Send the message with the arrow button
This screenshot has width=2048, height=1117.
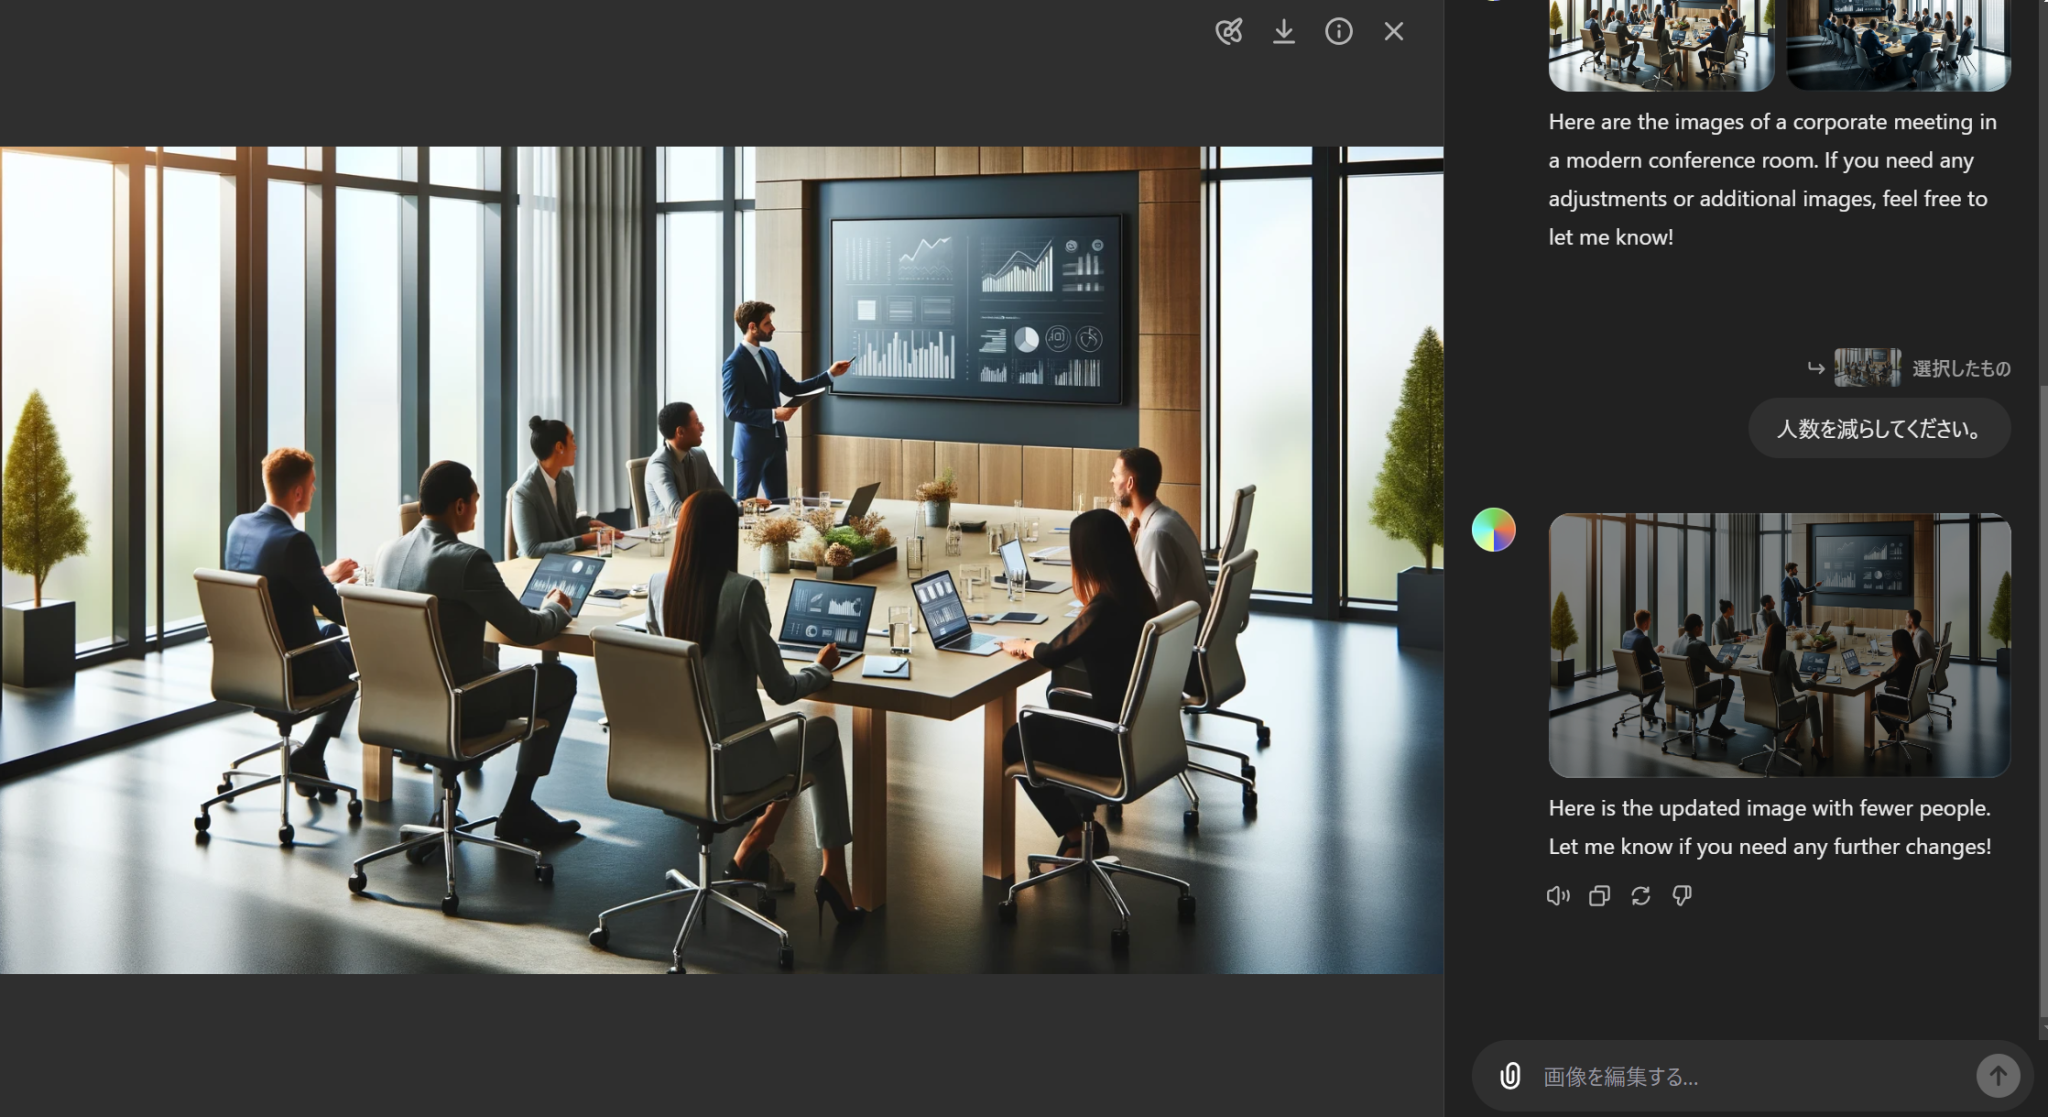(1998, 1076)
